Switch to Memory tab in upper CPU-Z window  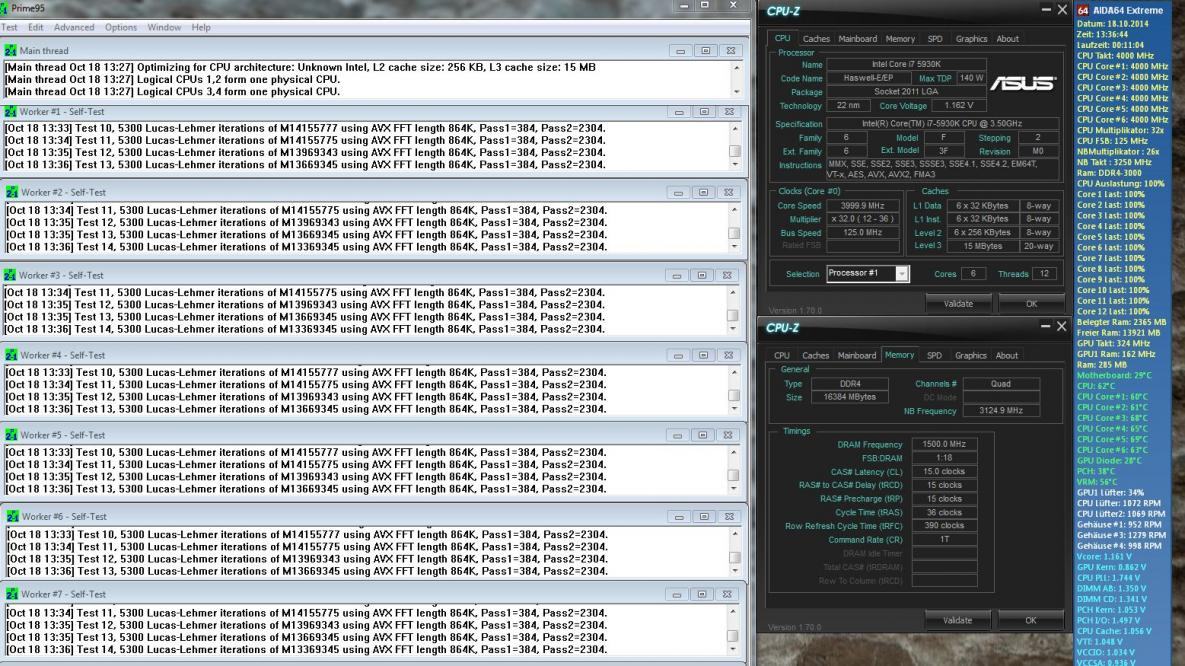click(x=900, y=39)
